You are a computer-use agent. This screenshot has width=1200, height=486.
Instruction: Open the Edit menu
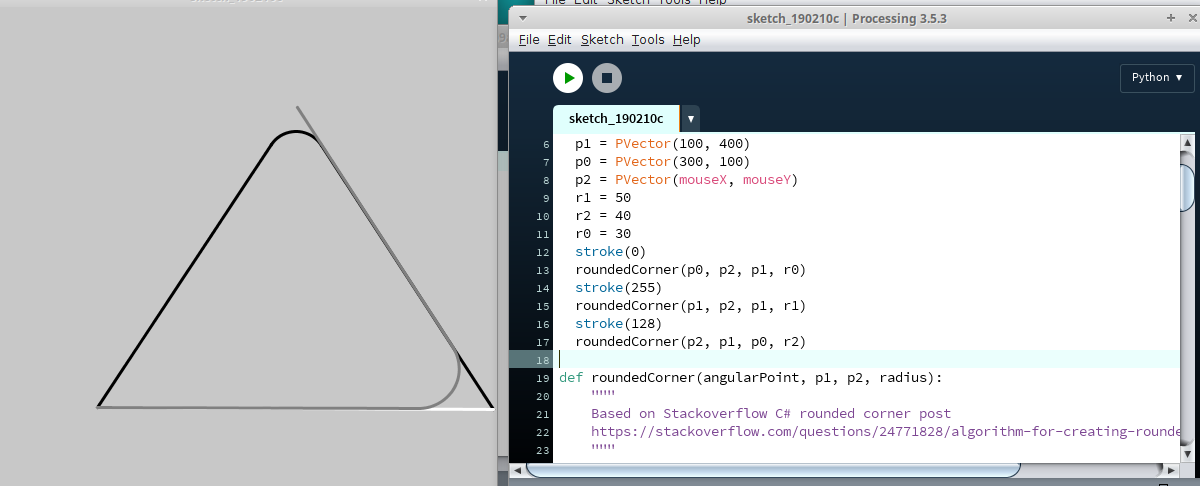click(559, 40)
